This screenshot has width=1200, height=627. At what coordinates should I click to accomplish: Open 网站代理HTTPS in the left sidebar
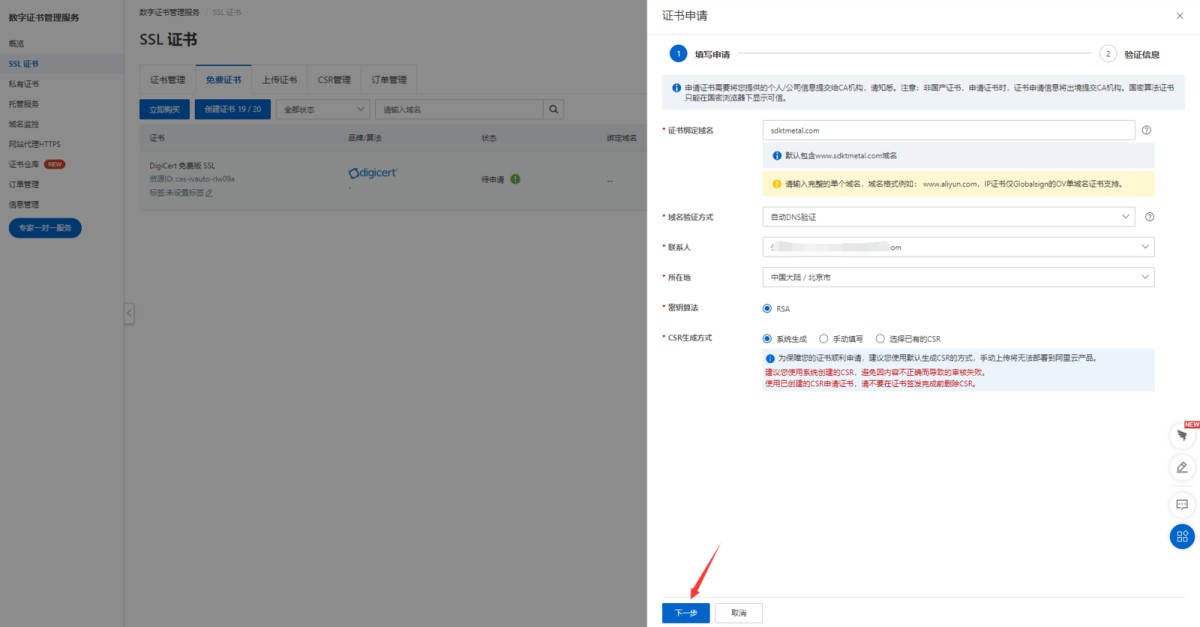point(35,144)
